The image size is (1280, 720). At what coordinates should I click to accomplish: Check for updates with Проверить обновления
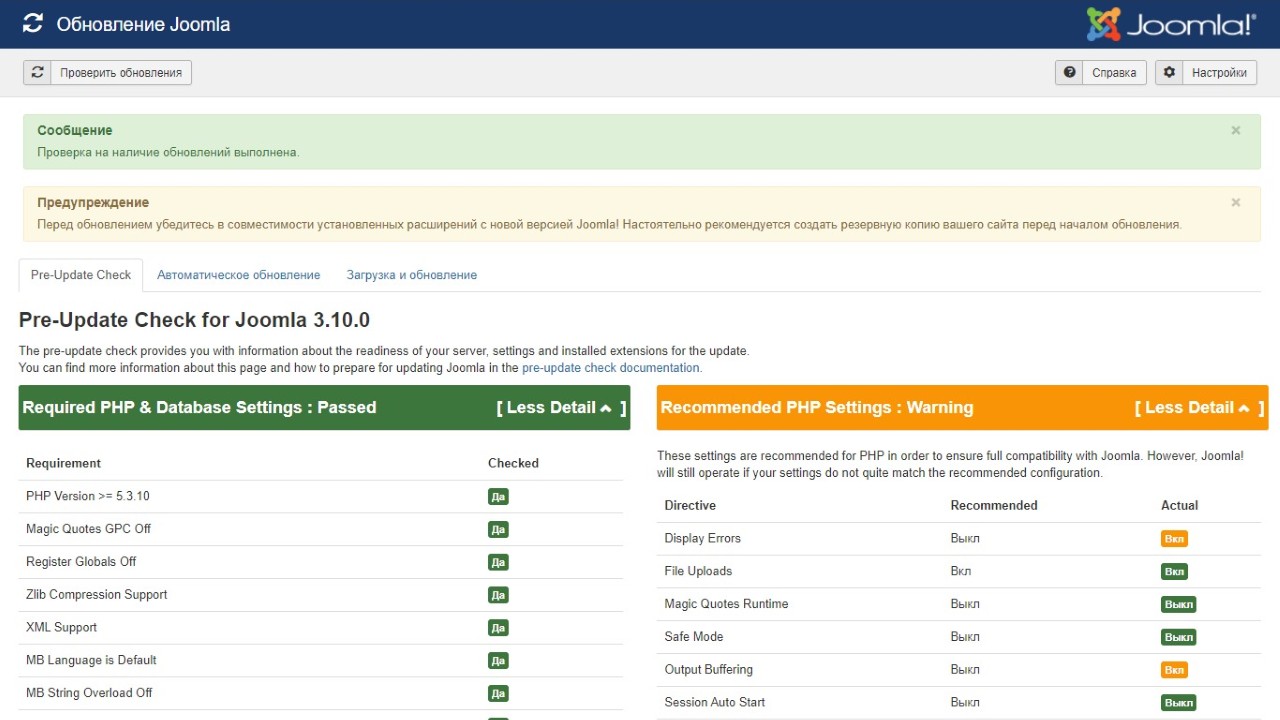(x=107, y=73)
